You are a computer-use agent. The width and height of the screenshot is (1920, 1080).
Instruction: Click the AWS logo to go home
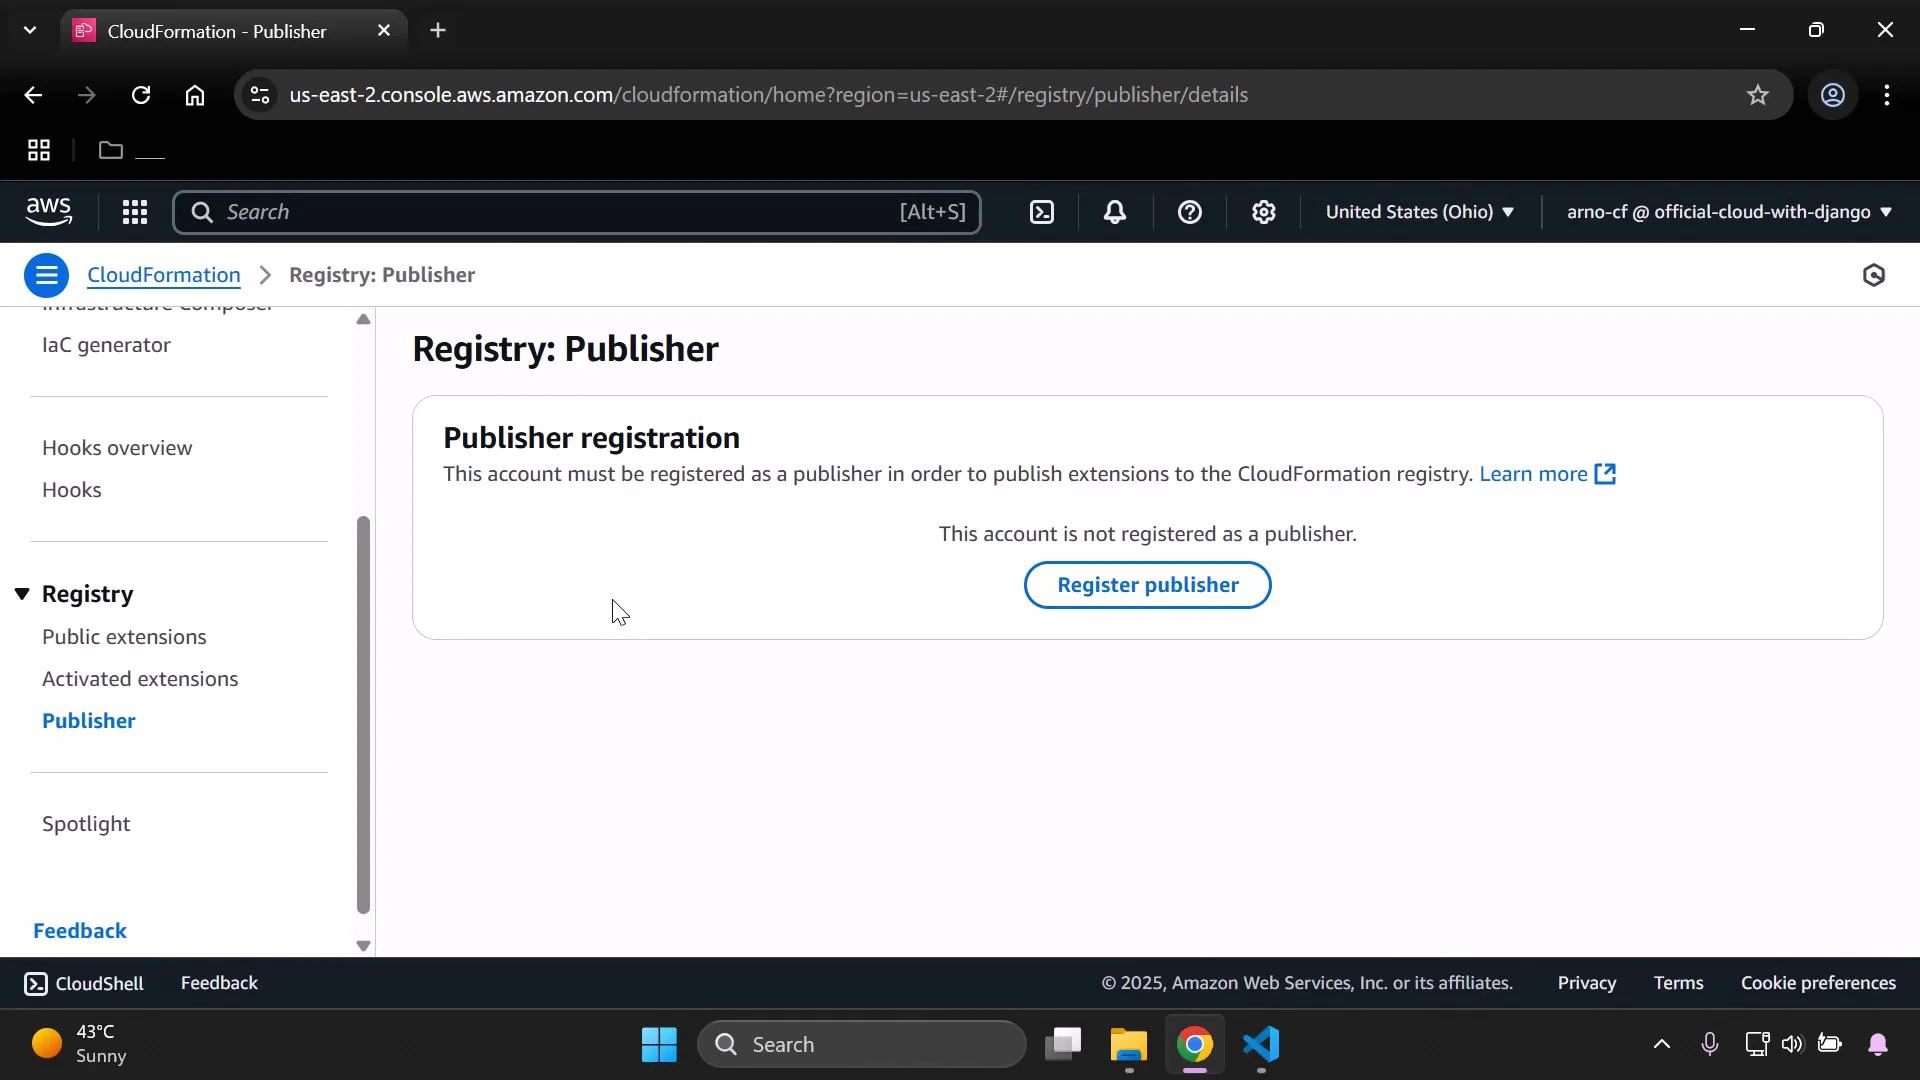[49, 211]
